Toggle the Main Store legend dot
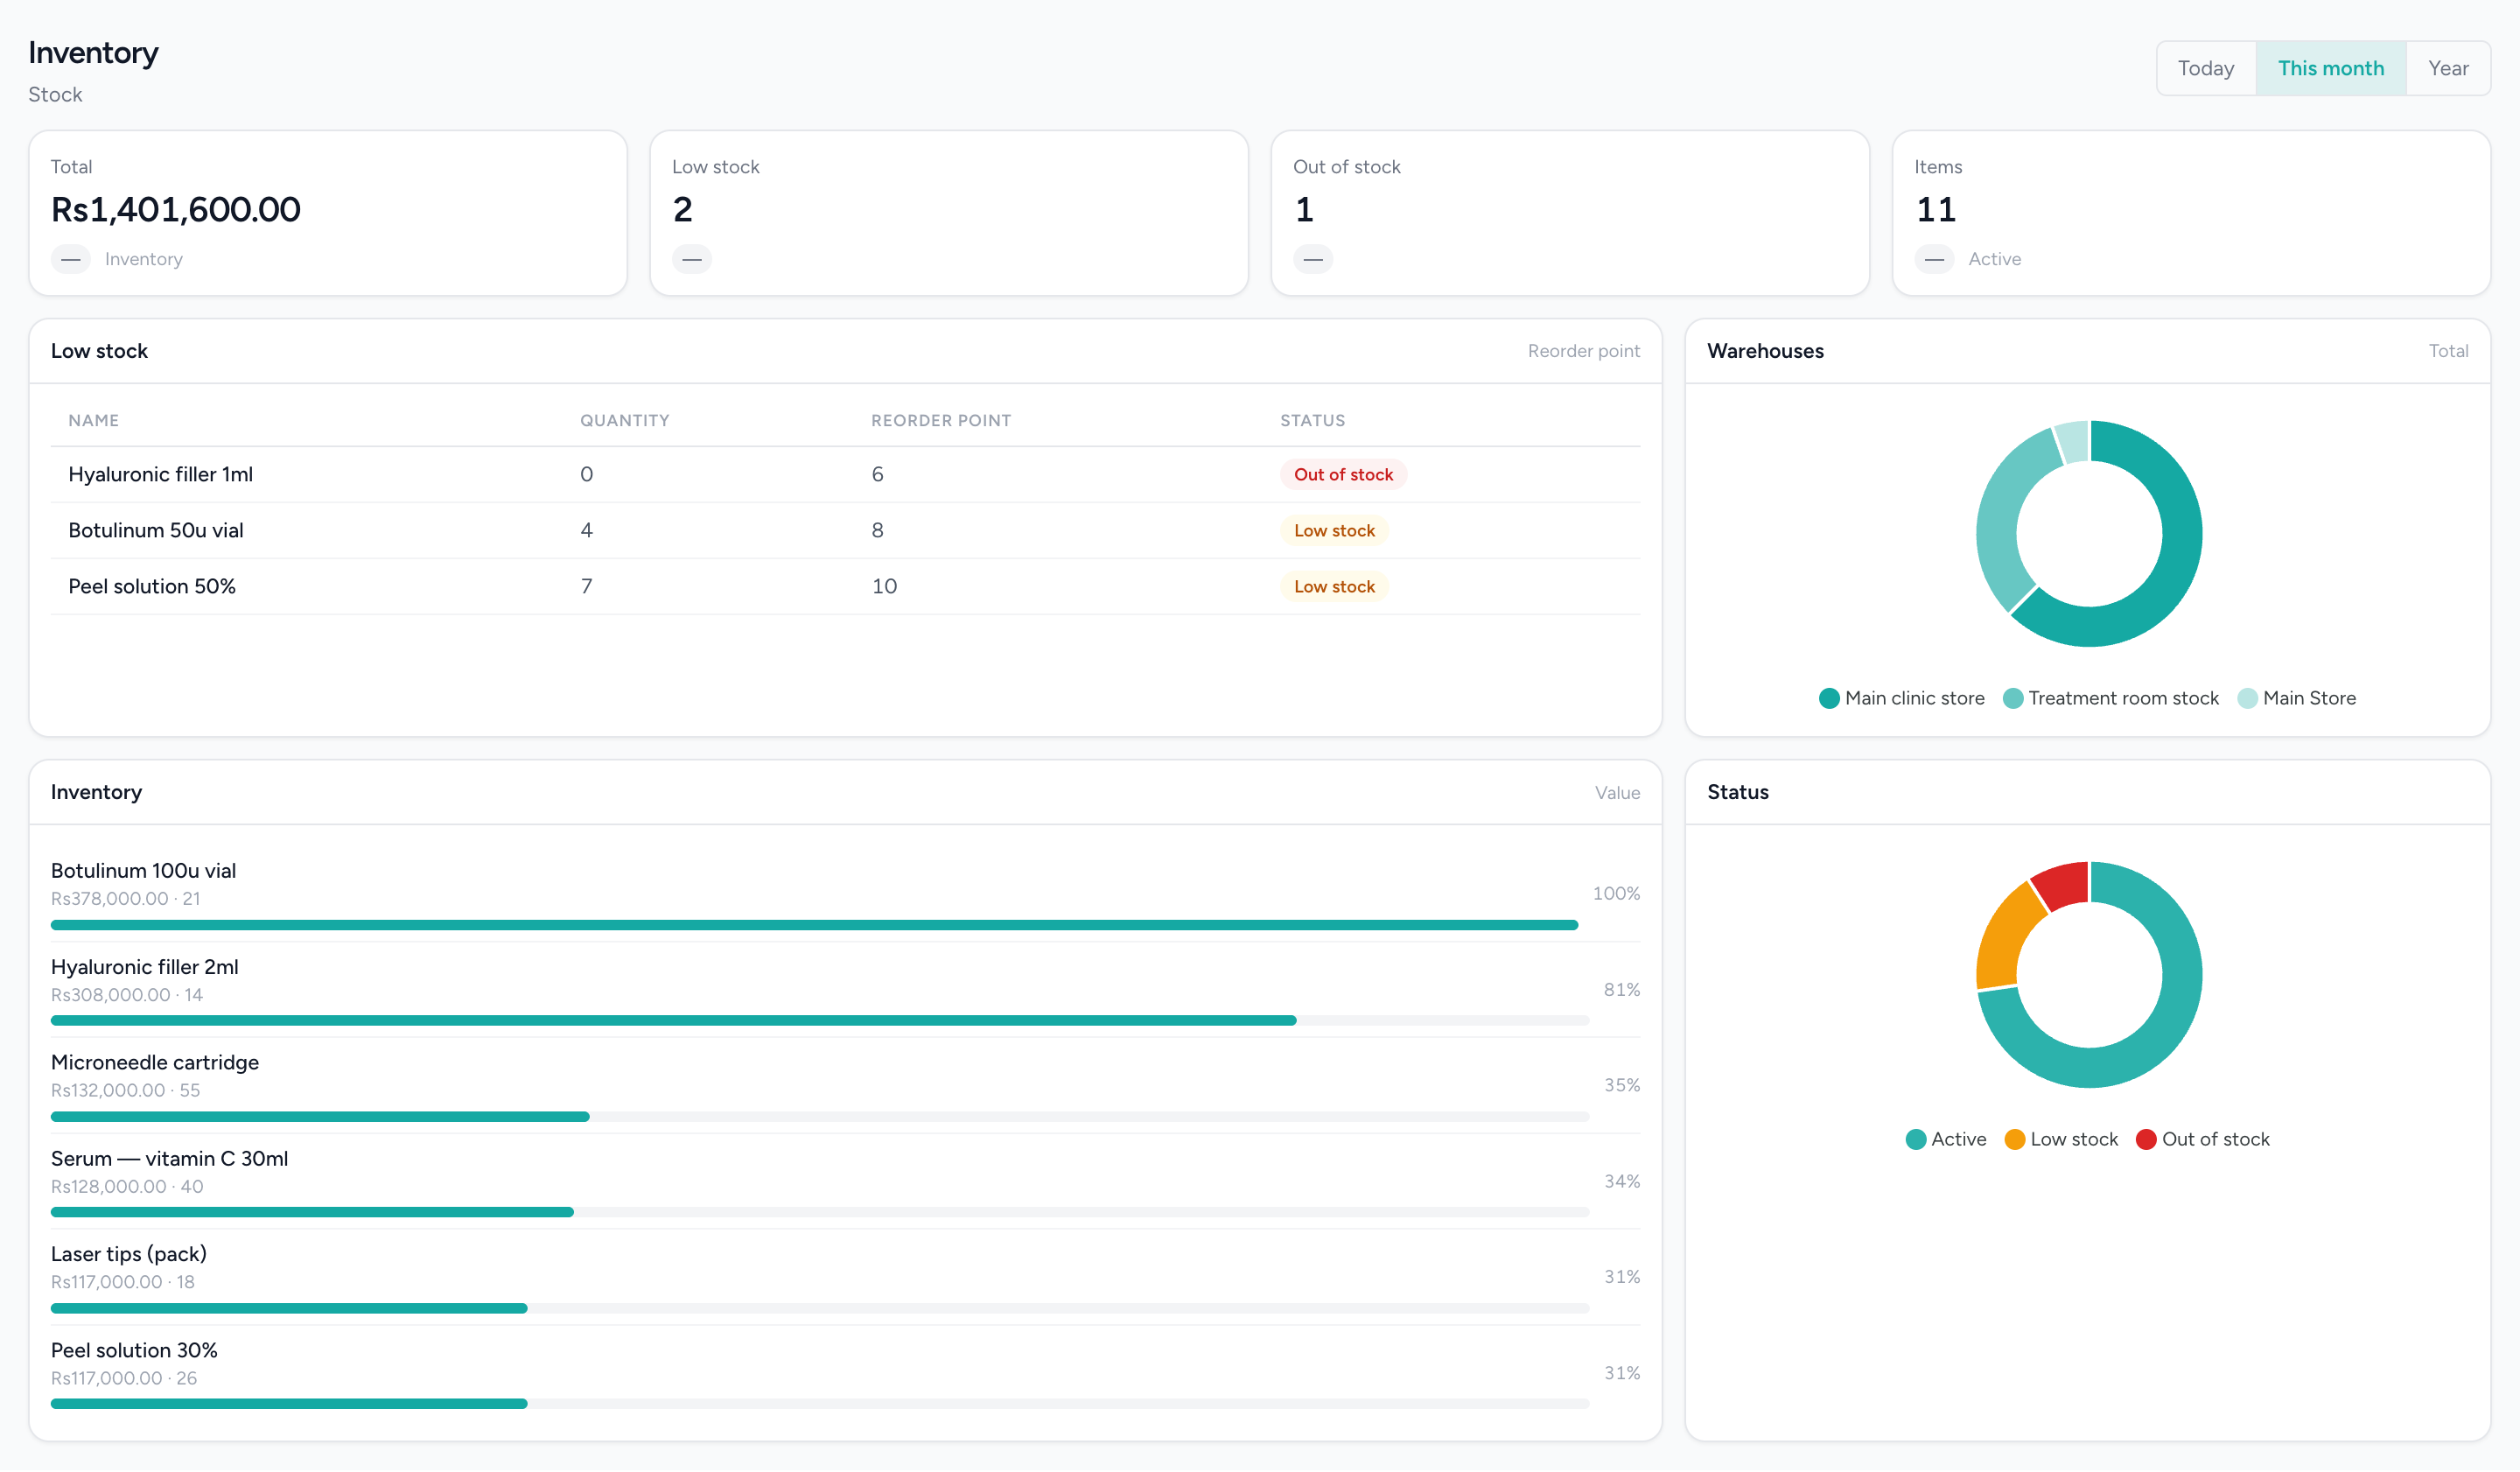Screen dimensions: 2520x1472 [2247, 698]
